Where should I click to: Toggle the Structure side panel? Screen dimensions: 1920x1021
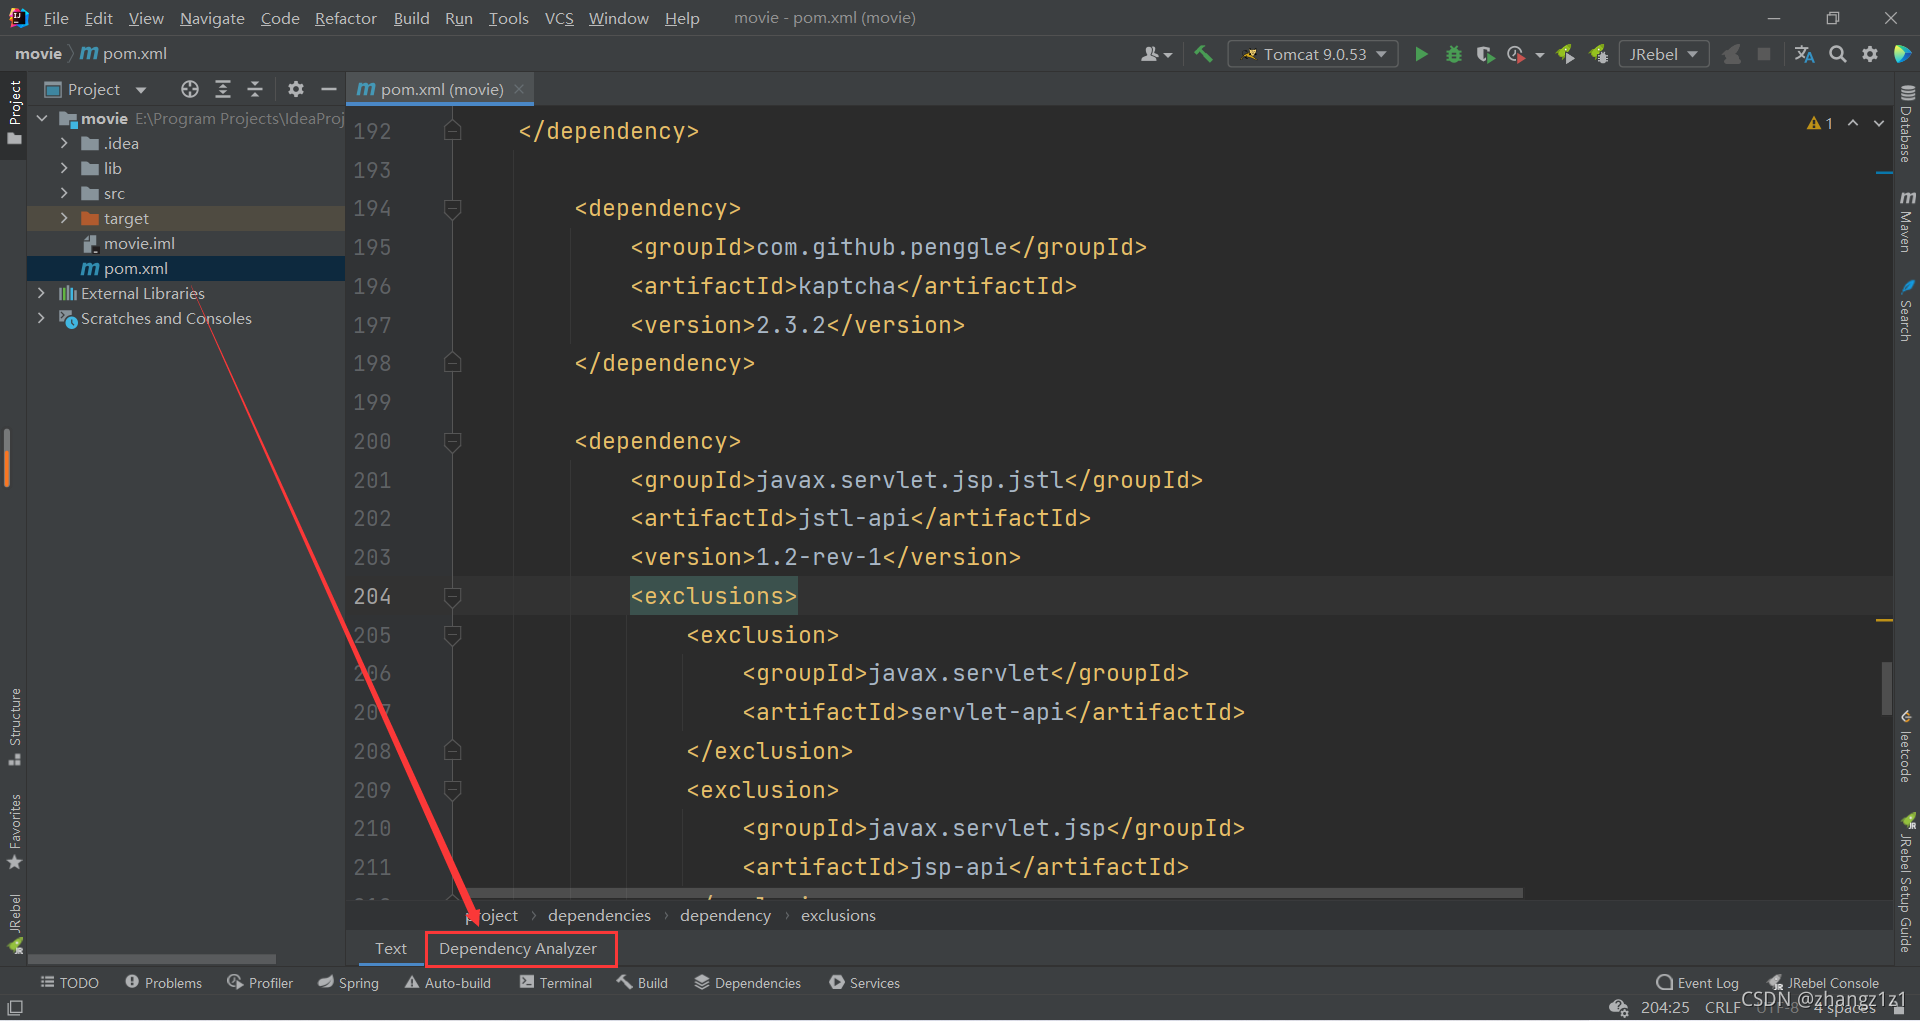tap(14, 726)
